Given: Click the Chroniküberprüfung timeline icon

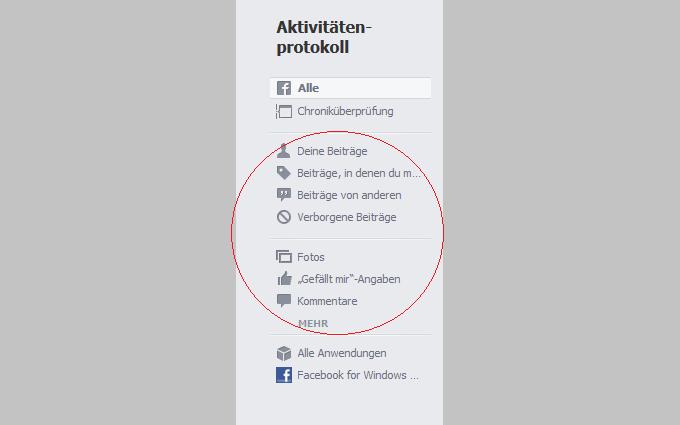Looking at the screenshot, I should pyautogui.click(x=284, y=111).
